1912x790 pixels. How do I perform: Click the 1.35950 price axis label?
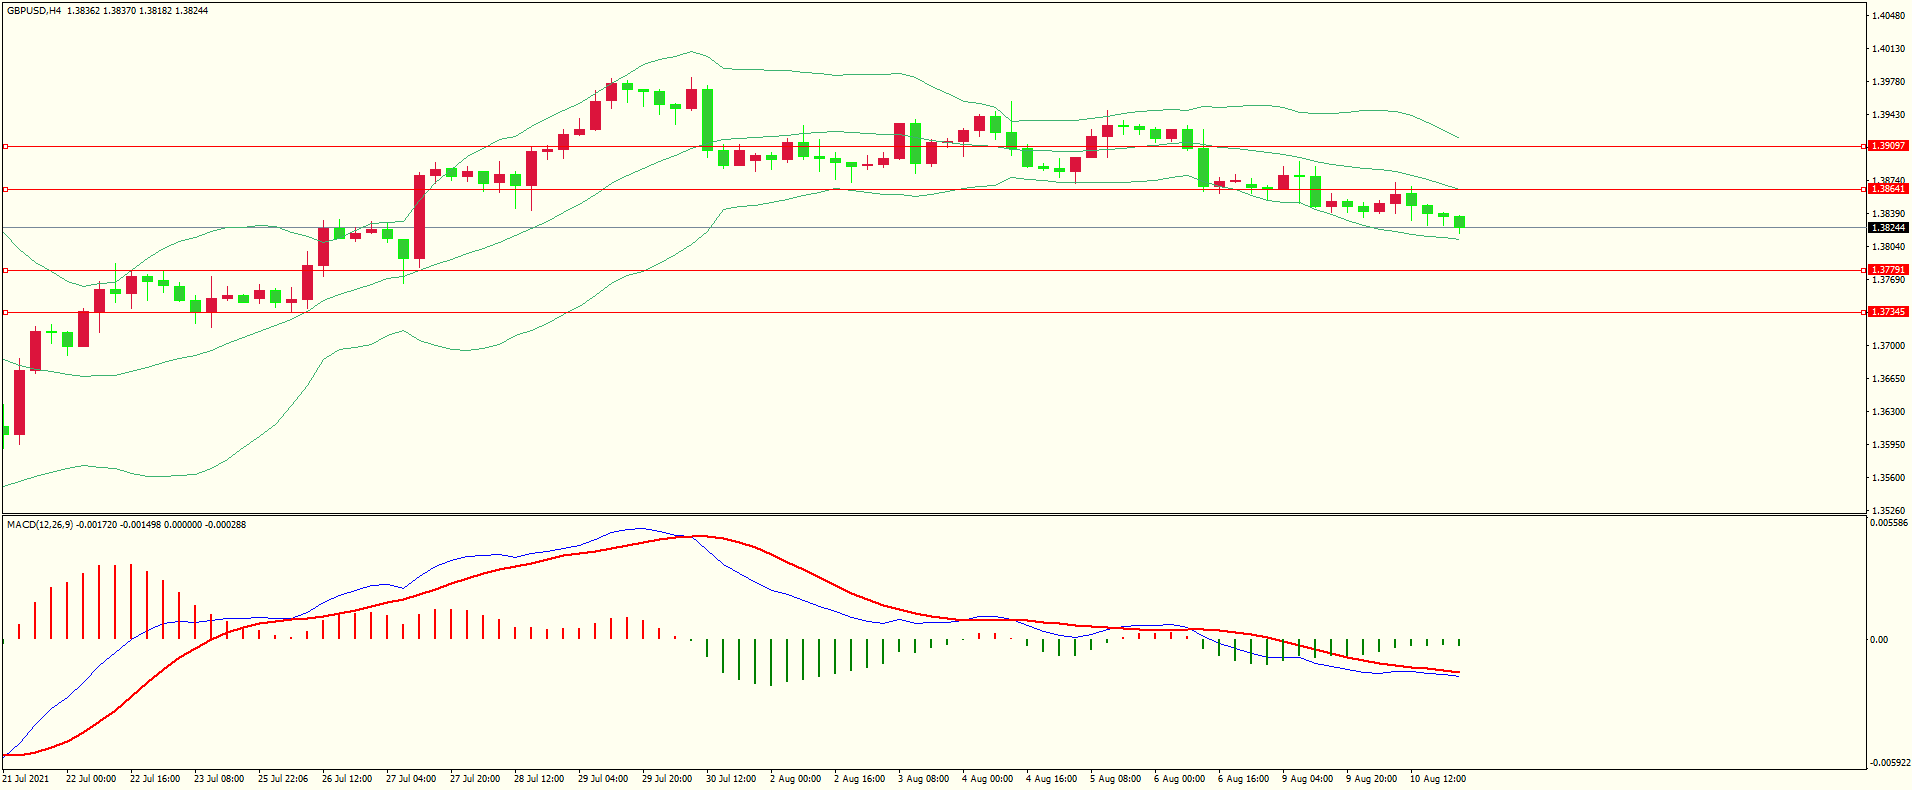[x=1888, y=445]
